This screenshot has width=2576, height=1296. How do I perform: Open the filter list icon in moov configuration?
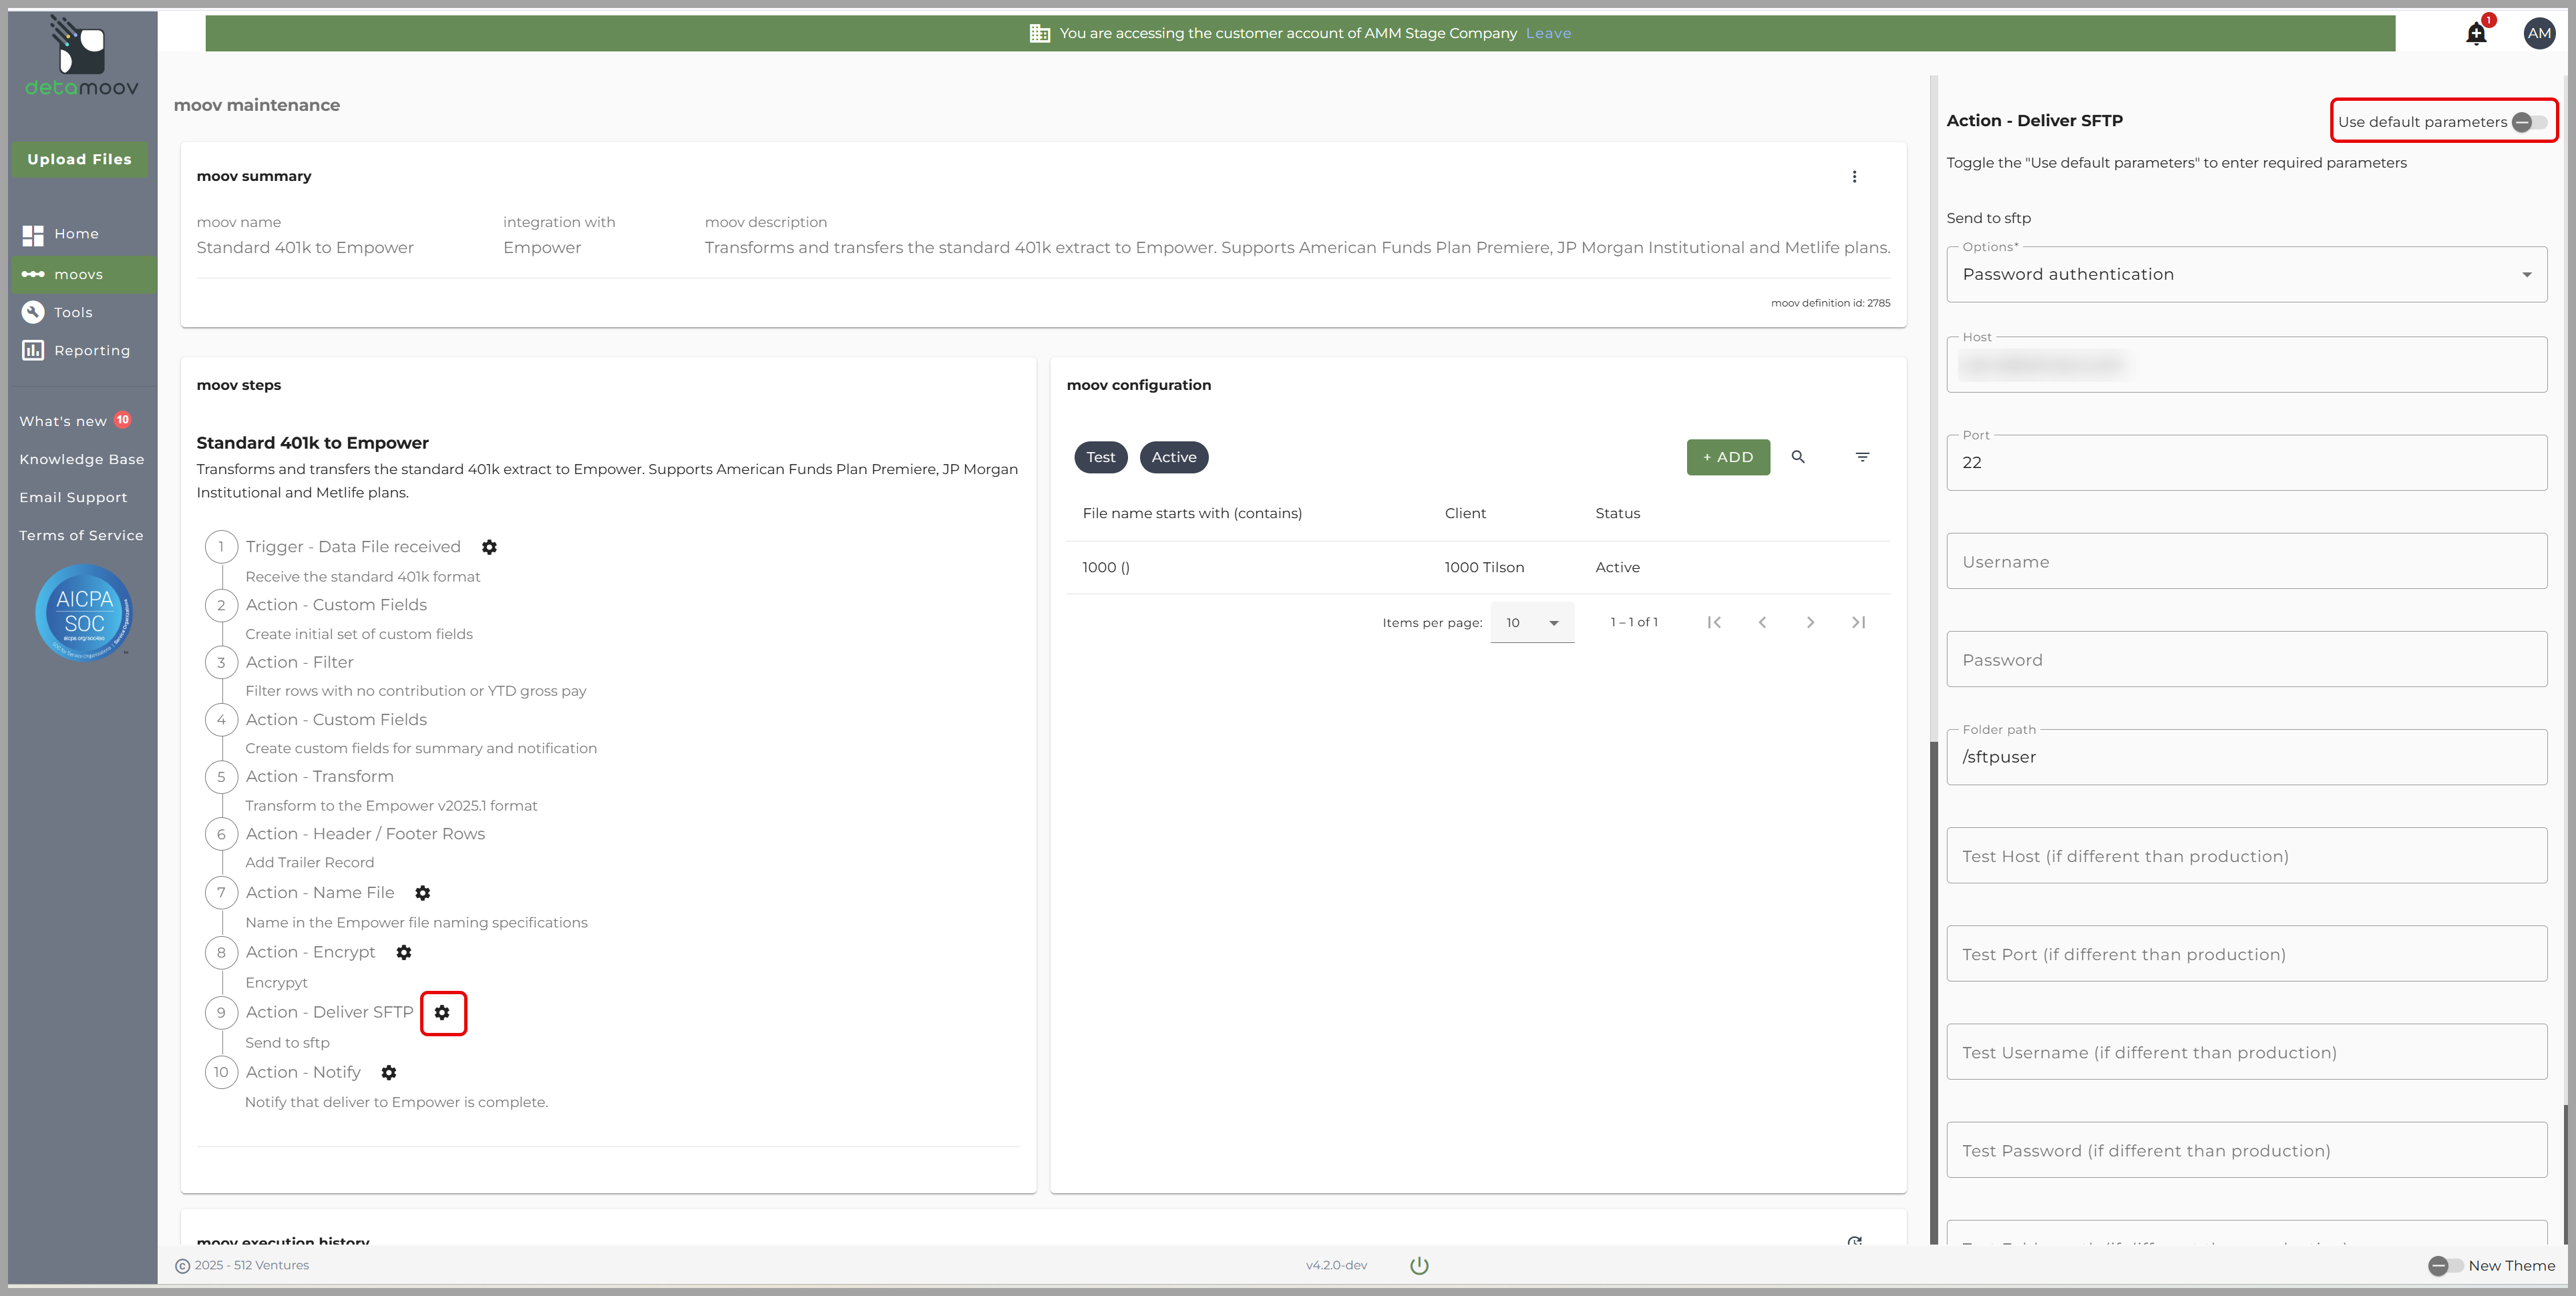click(1862, 457)
